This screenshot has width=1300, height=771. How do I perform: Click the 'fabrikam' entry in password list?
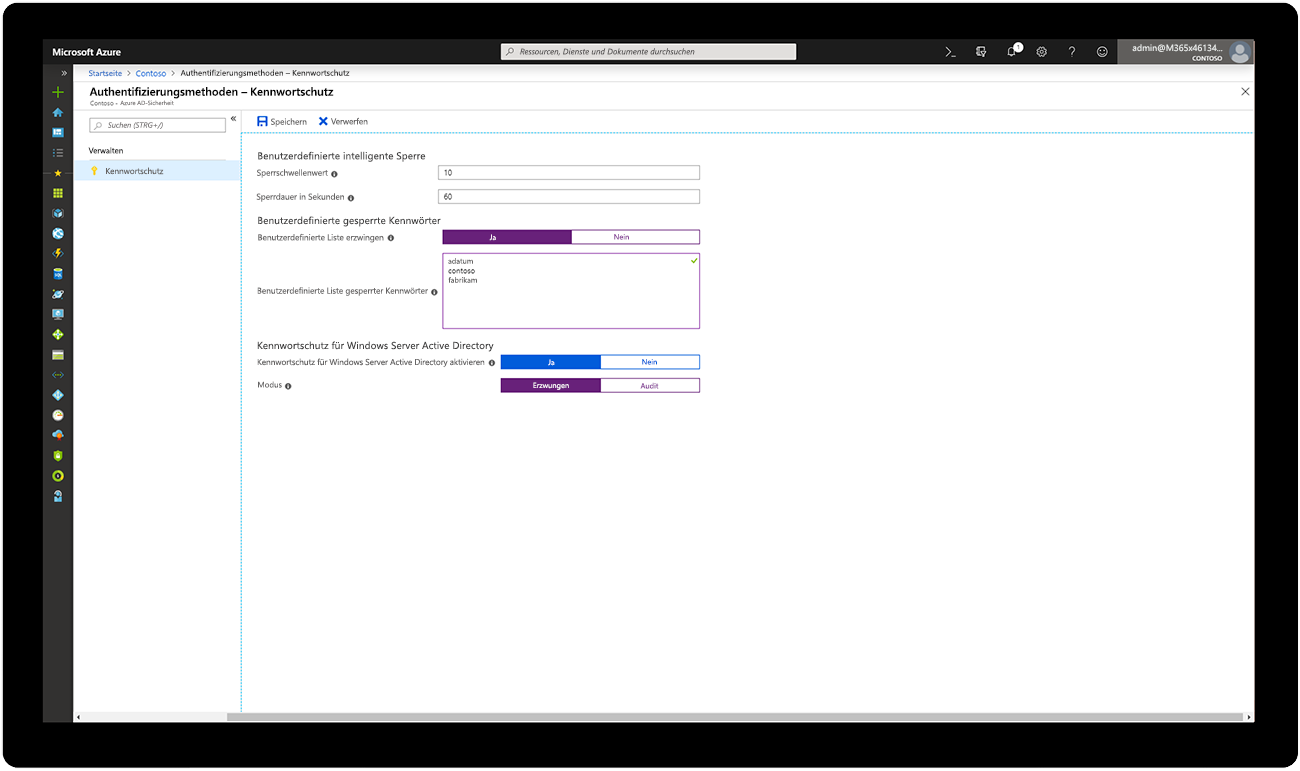[463, 280]
